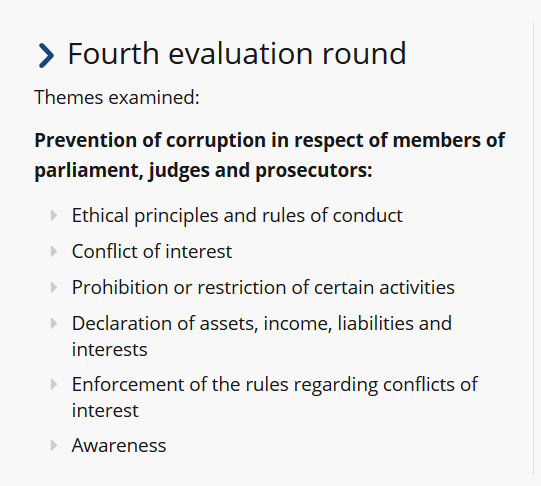Viewport: 541px width, 486px height.
Task: Click the bullet arrow before Declaration of assets
Action: (54, 324)
